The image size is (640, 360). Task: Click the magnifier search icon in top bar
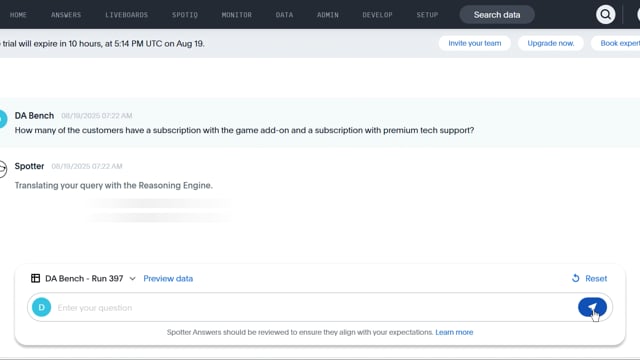tap(605, 15)
